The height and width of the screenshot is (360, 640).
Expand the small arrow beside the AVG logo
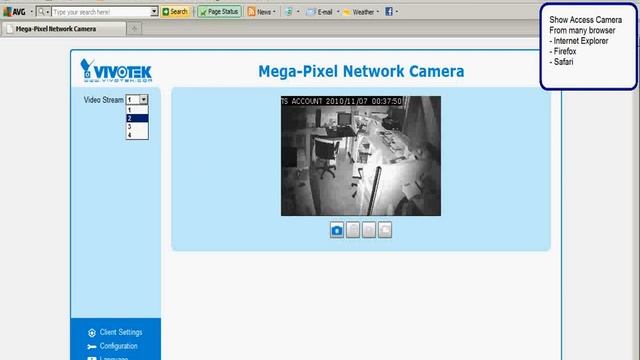[x=31, y=12]
